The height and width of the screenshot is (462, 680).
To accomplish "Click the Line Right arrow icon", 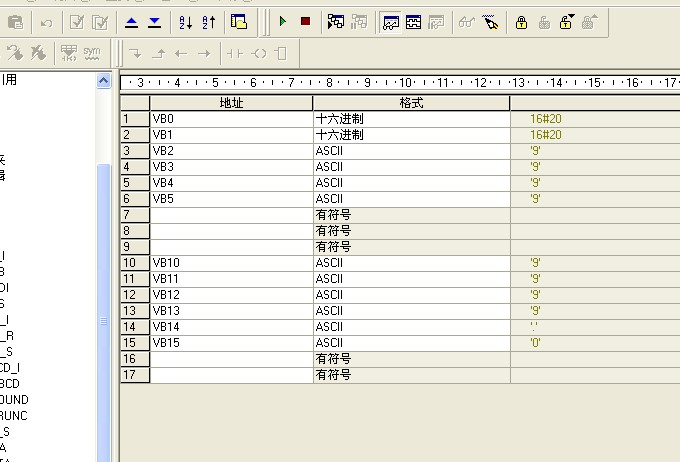I will point(204,54).
